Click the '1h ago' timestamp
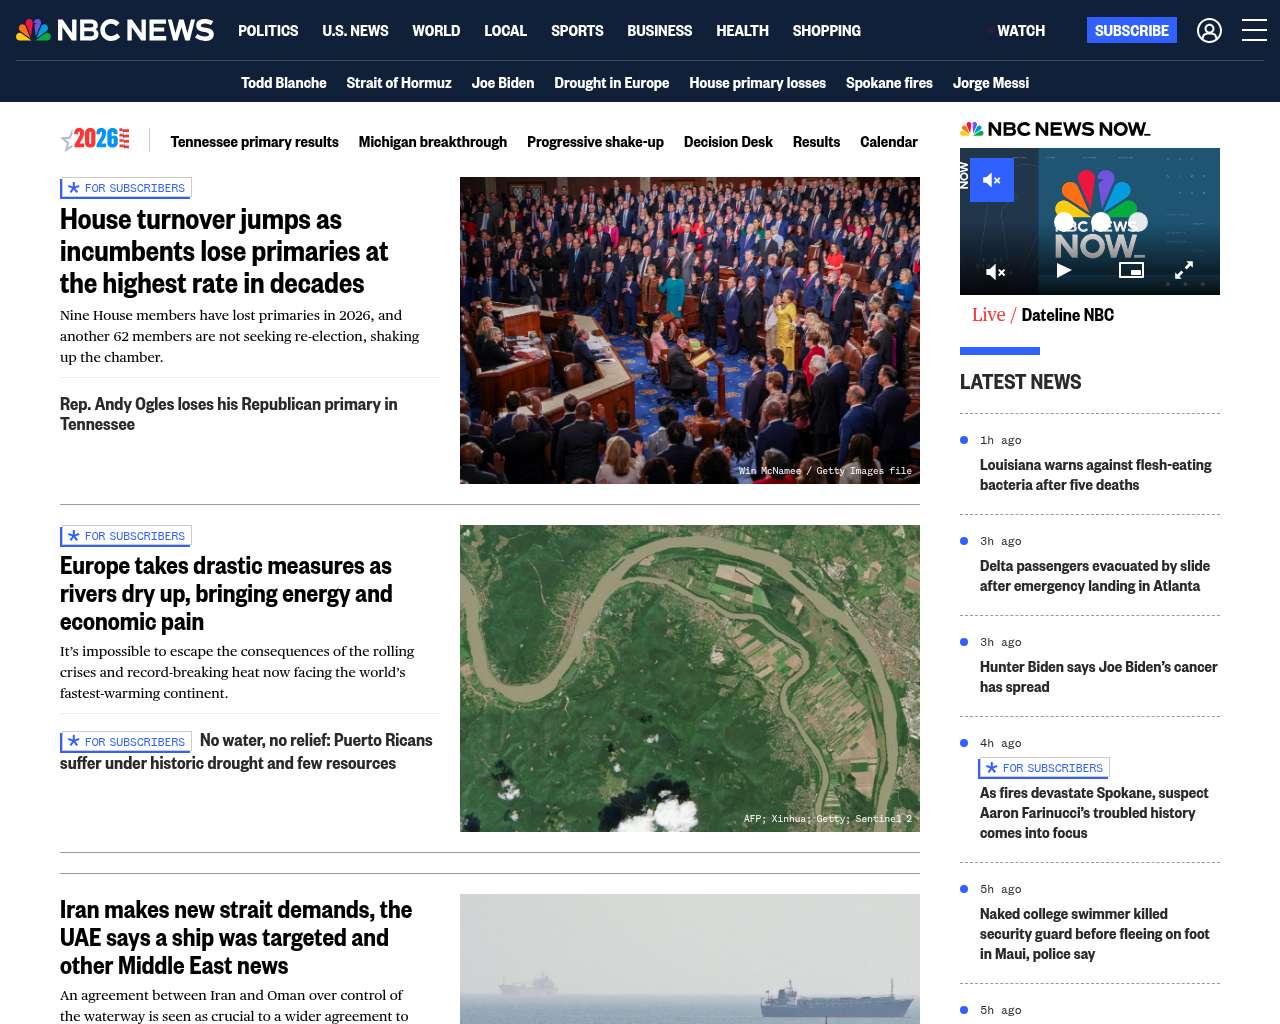This screenshot has height=1024, width=1280. 1000,440
